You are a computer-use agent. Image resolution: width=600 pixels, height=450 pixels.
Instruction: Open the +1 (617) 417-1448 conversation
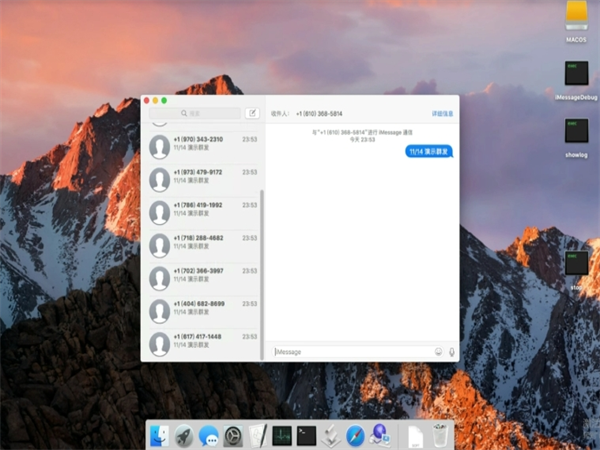pos(200,342)
